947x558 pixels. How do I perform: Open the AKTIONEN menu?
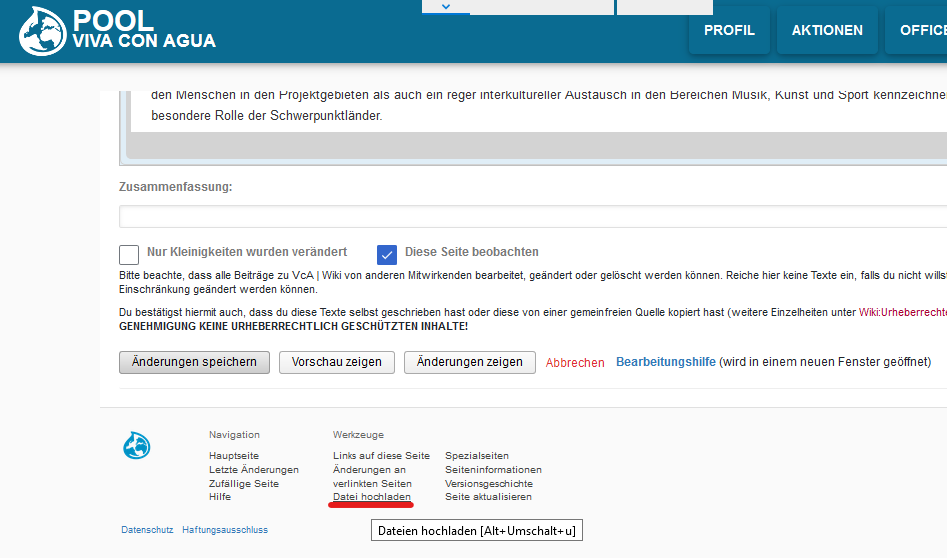point(827,31)
